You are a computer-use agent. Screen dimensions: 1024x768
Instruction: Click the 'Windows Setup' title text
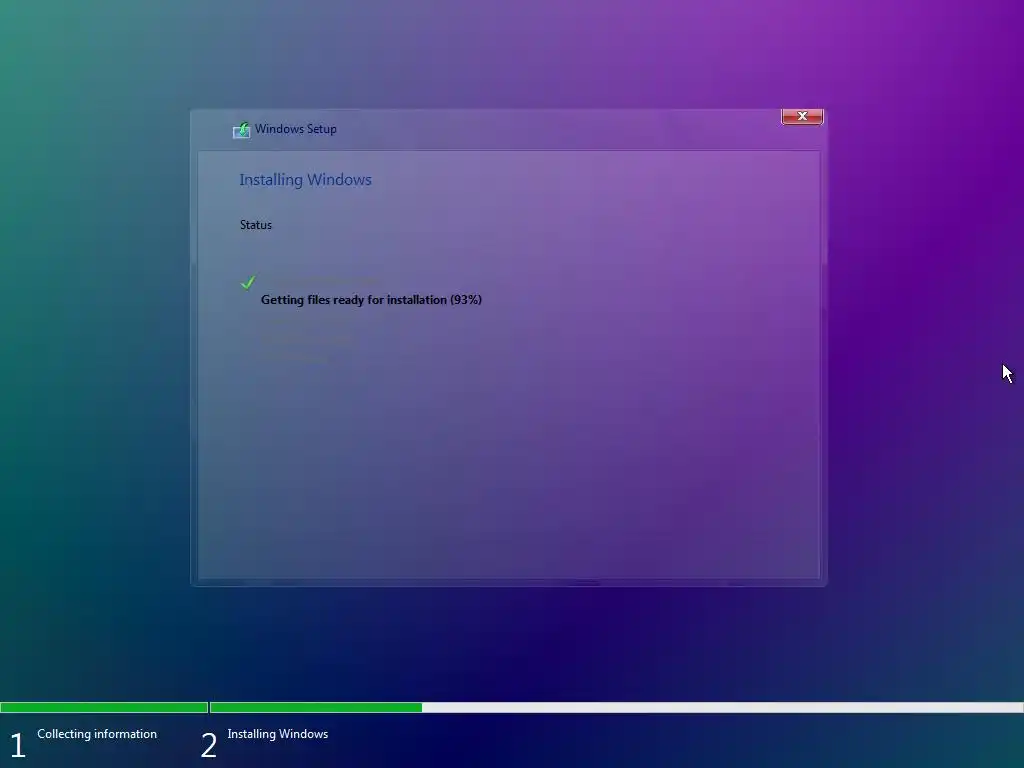[295, 129]
